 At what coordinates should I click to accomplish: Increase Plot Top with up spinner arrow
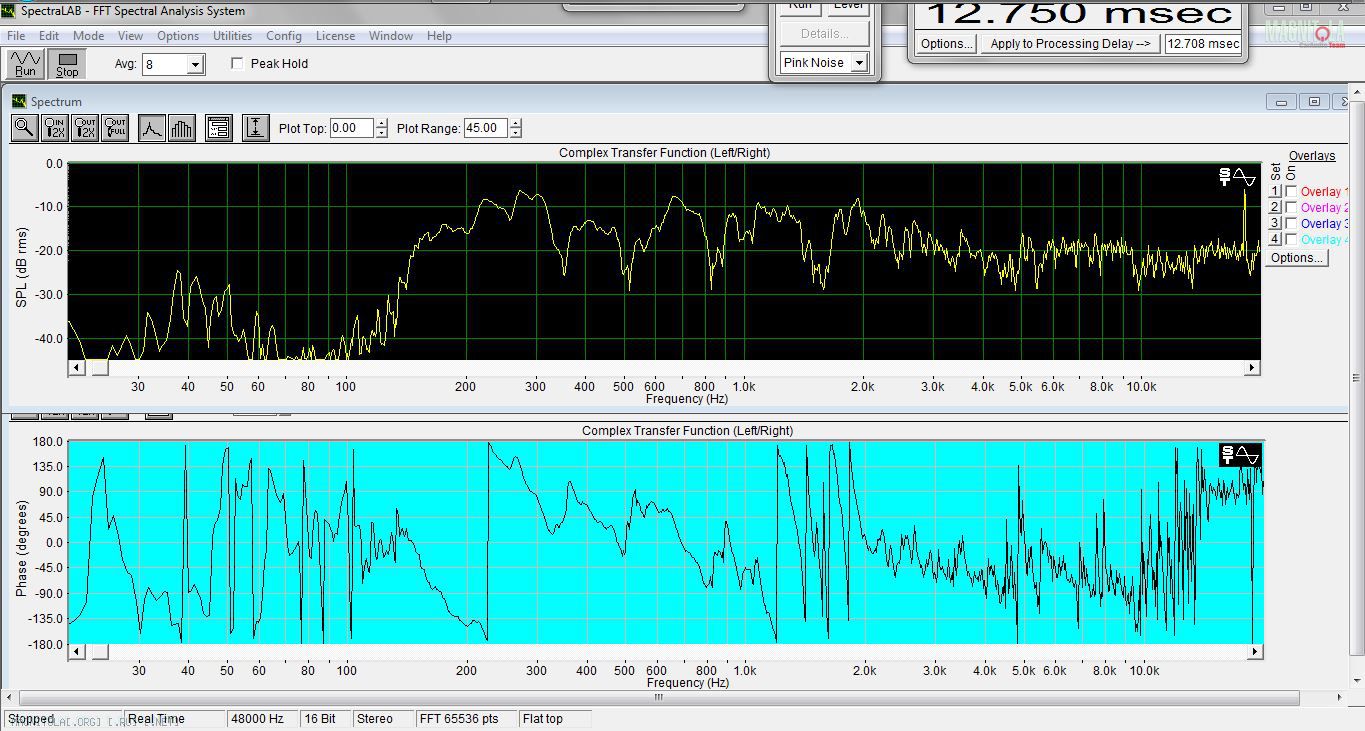pos(381,124)
